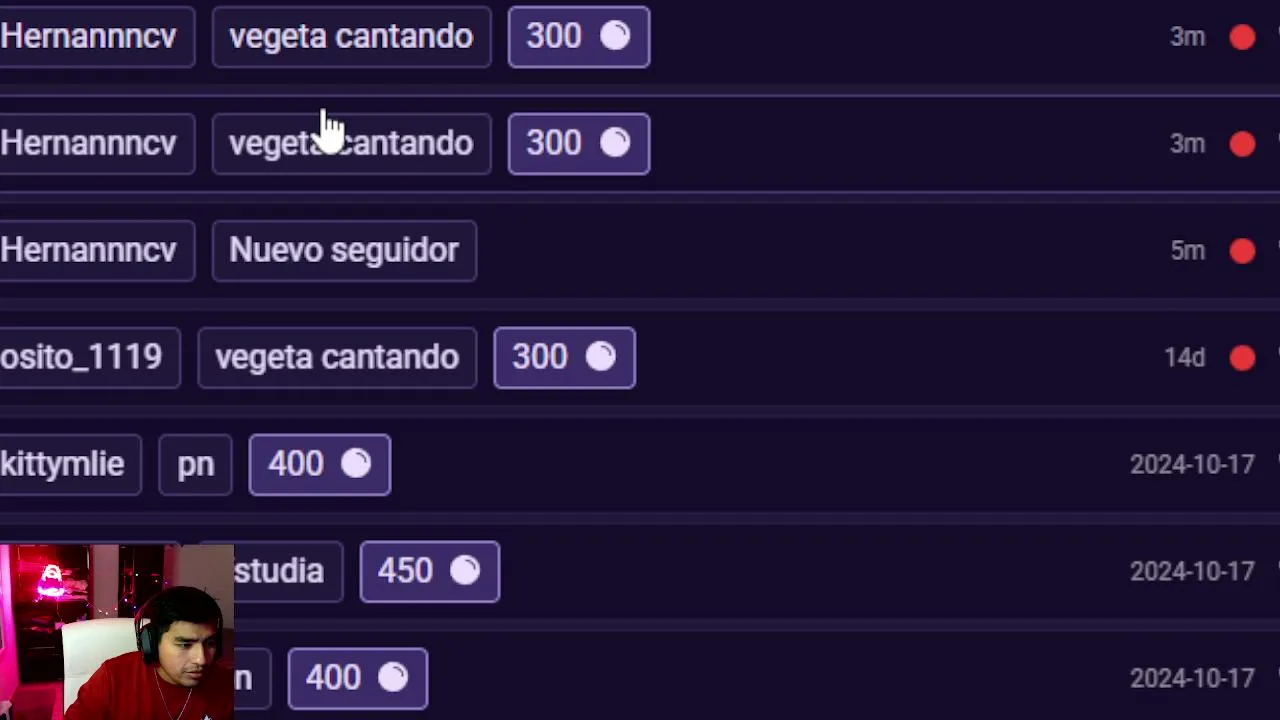
Task: Click the 2024-10-17 date in kittymlie's row
Action: (1191, 464)
